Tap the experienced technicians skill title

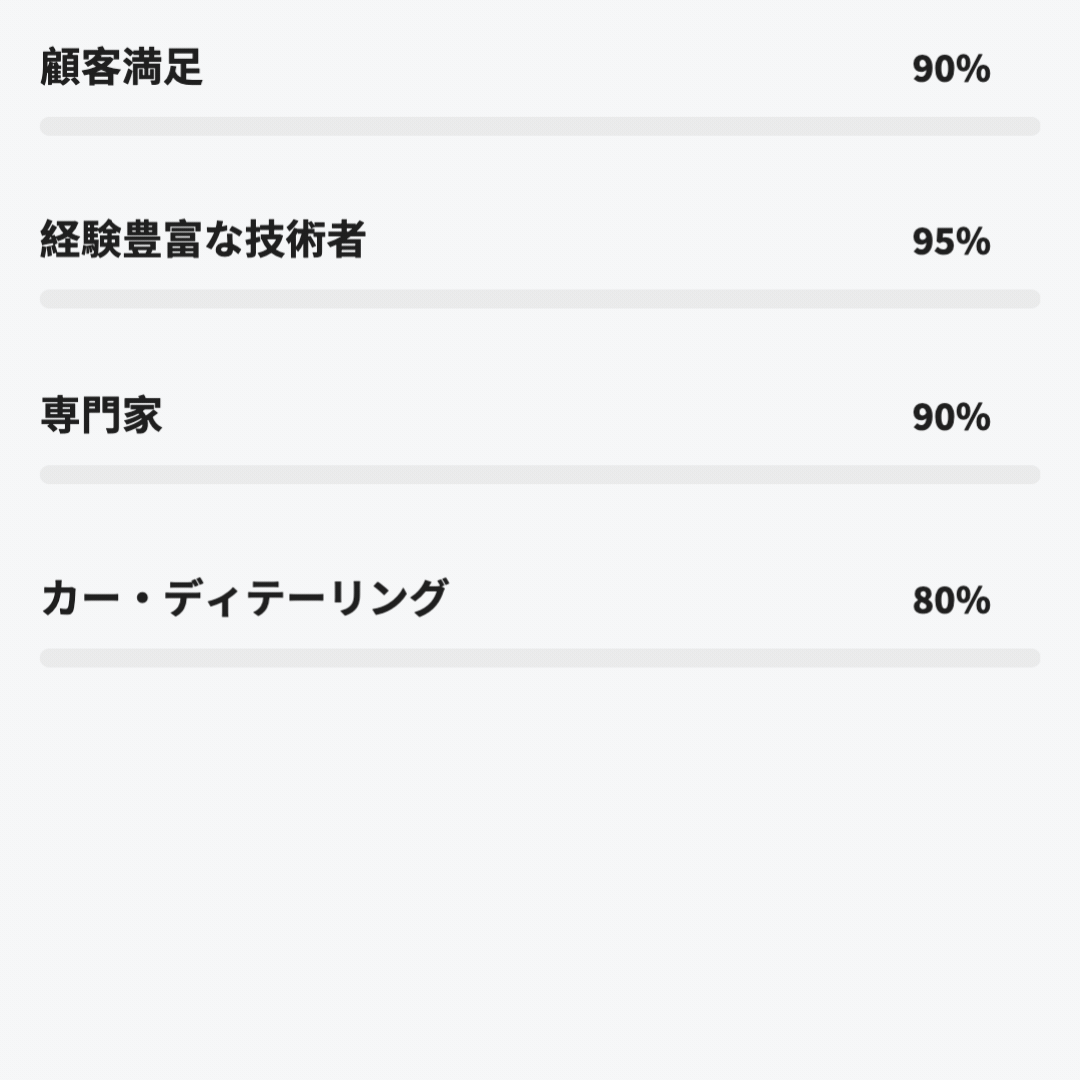[x=203, y=241]
